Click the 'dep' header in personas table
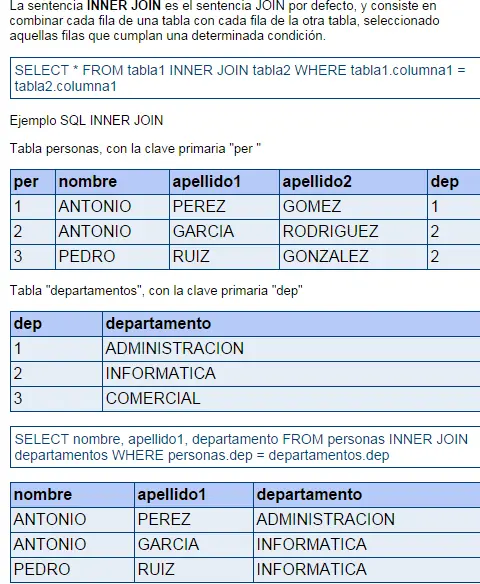 (x=454, y=182)
